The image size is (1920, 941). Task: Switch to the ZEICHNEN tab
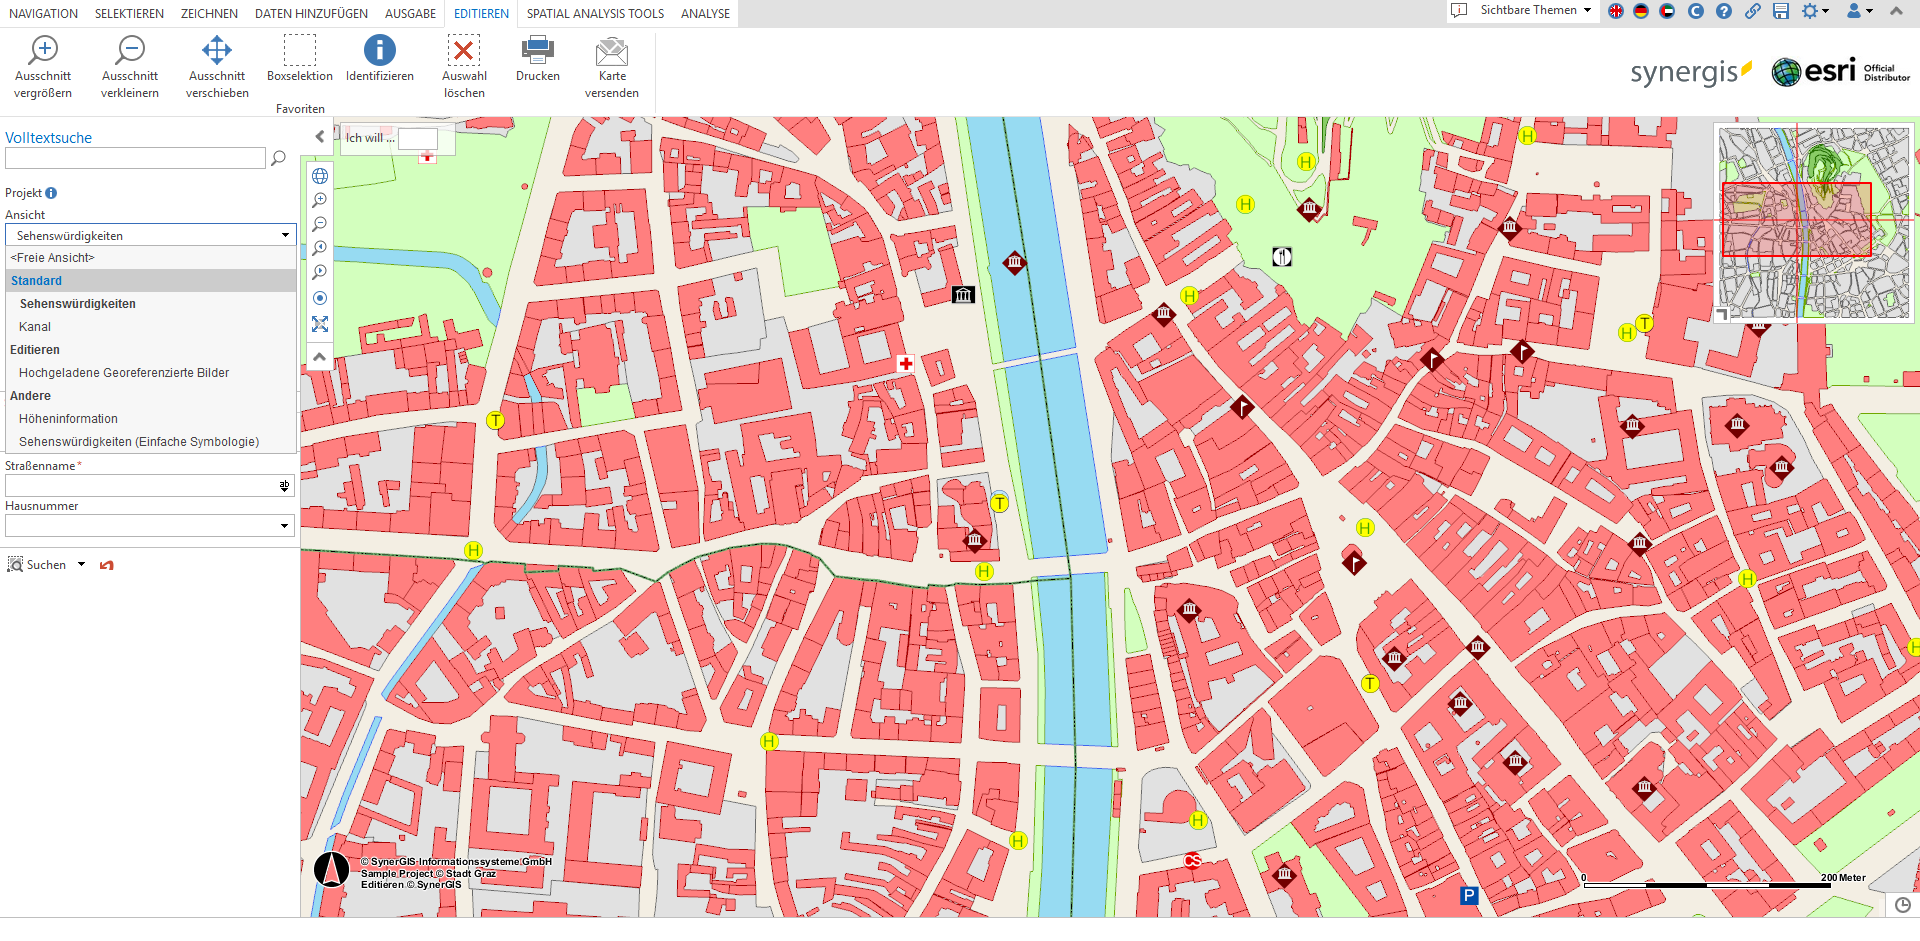[x=209, y=14]
